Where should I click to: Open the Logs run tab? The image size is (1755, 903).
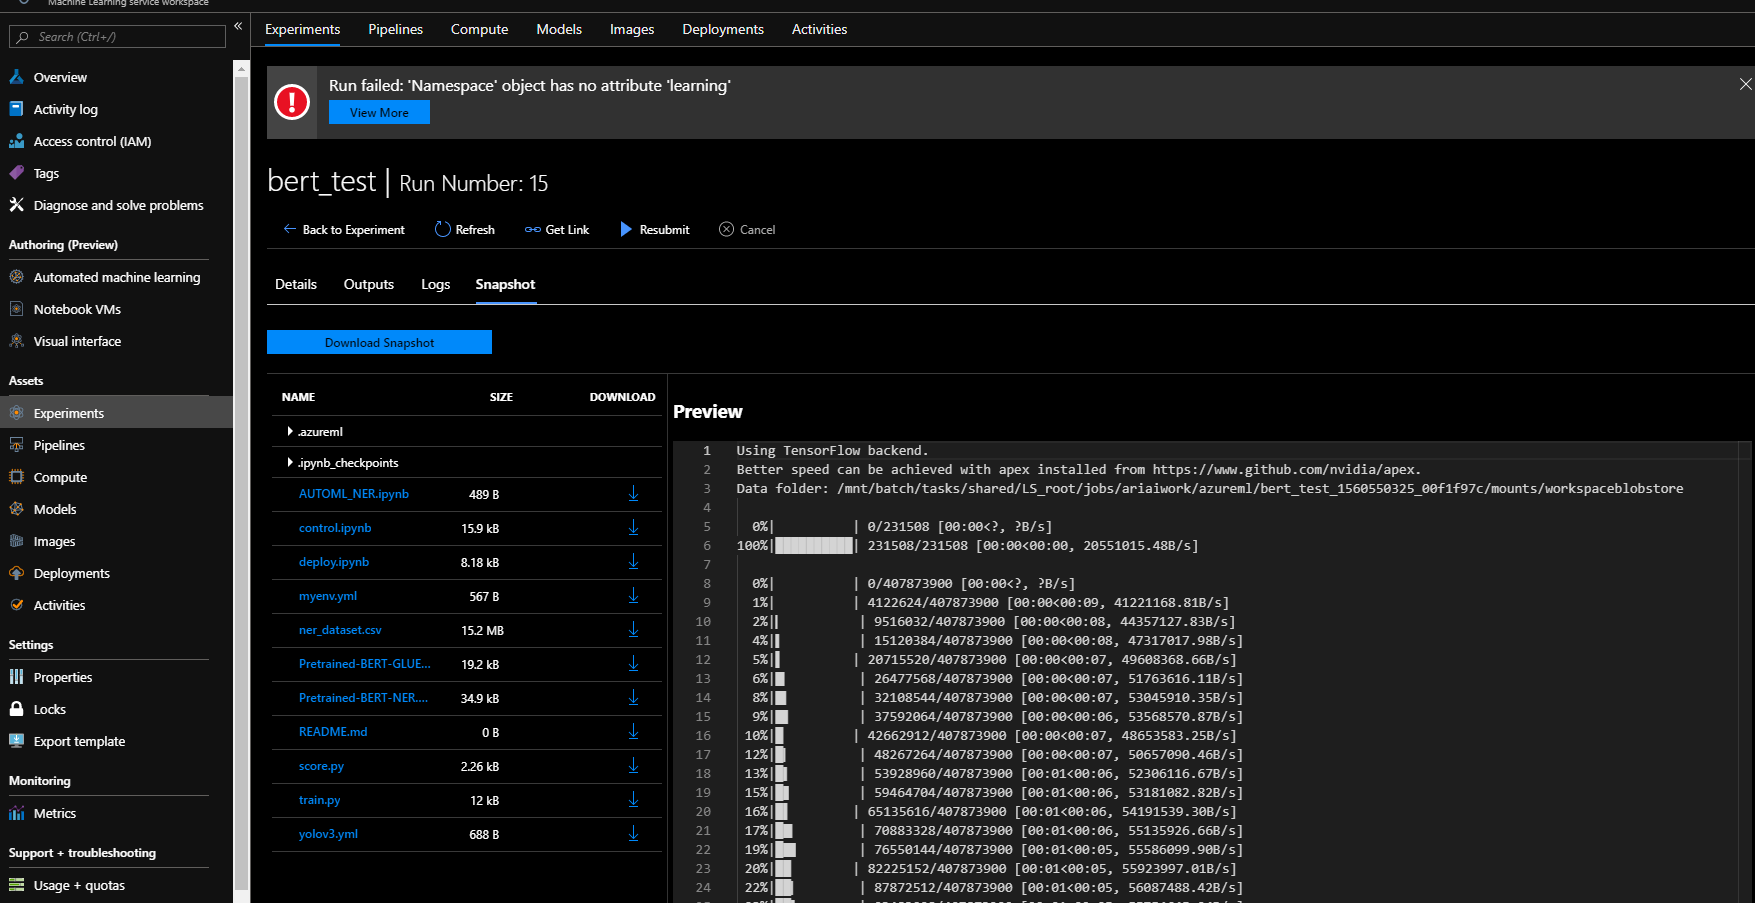click(x=435, y=284)
